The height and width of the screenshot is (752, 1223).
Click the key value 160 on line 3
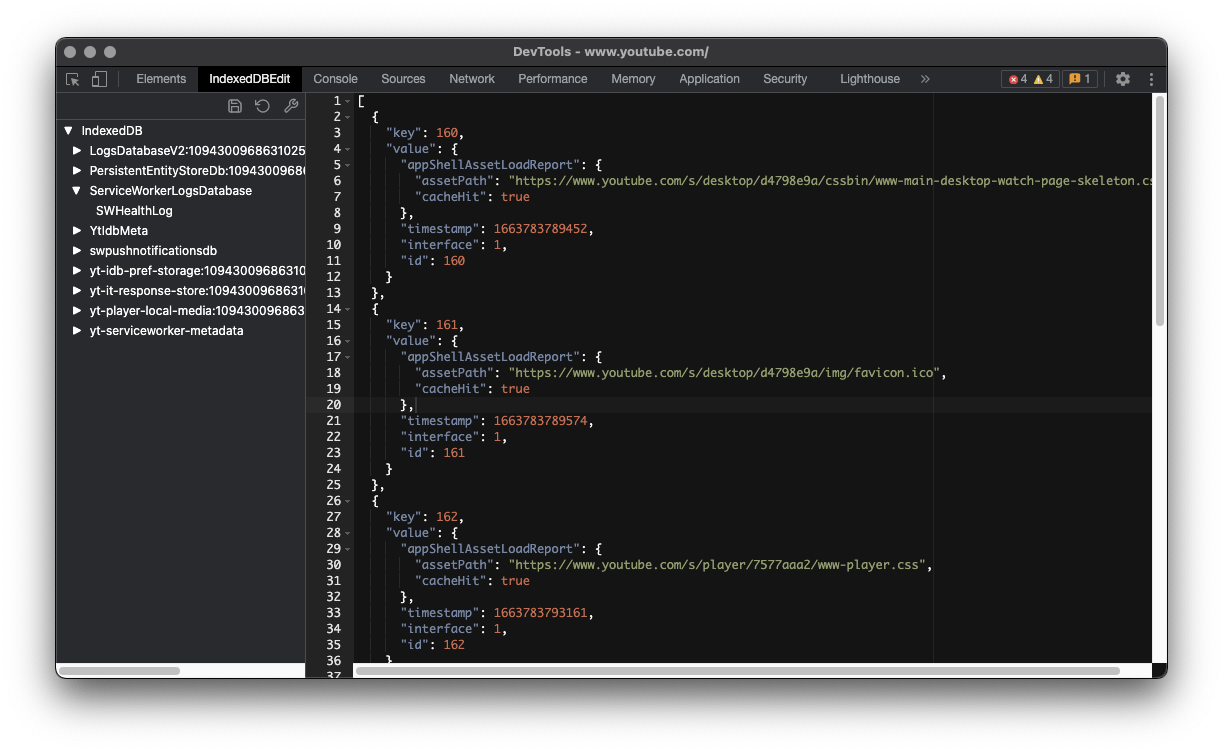click(447, 133)
